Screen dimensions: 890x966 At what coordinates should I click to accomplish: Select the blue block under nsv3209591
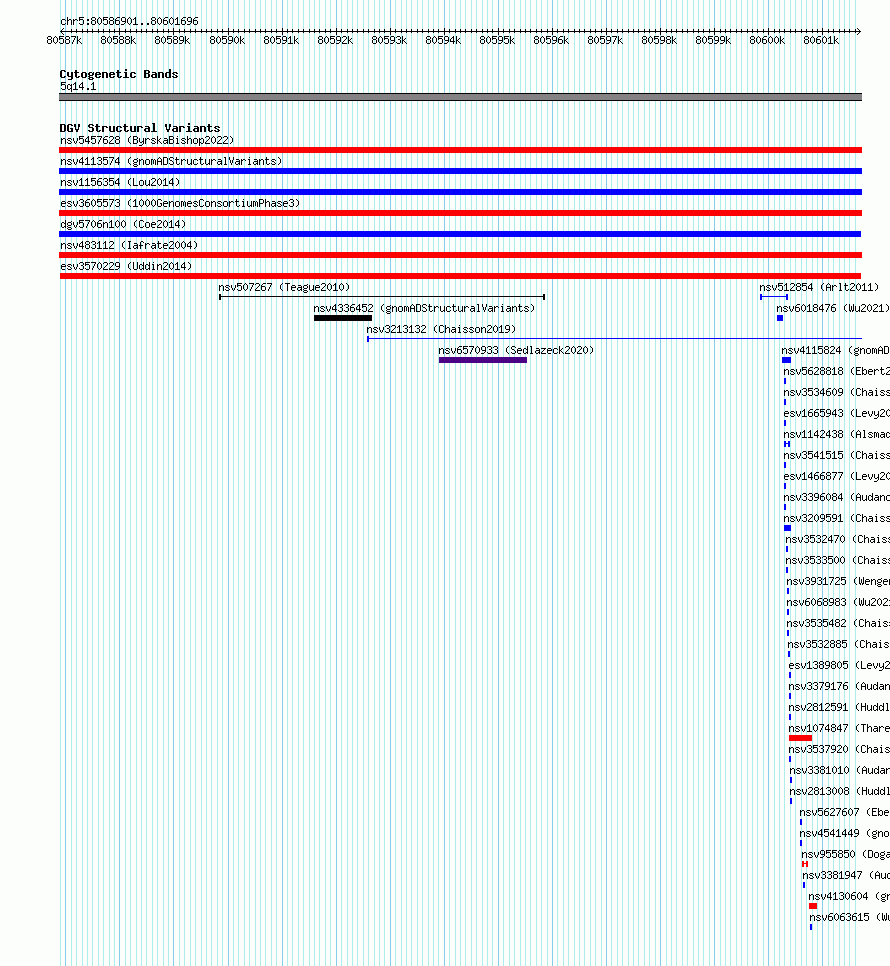pos(787,528)
